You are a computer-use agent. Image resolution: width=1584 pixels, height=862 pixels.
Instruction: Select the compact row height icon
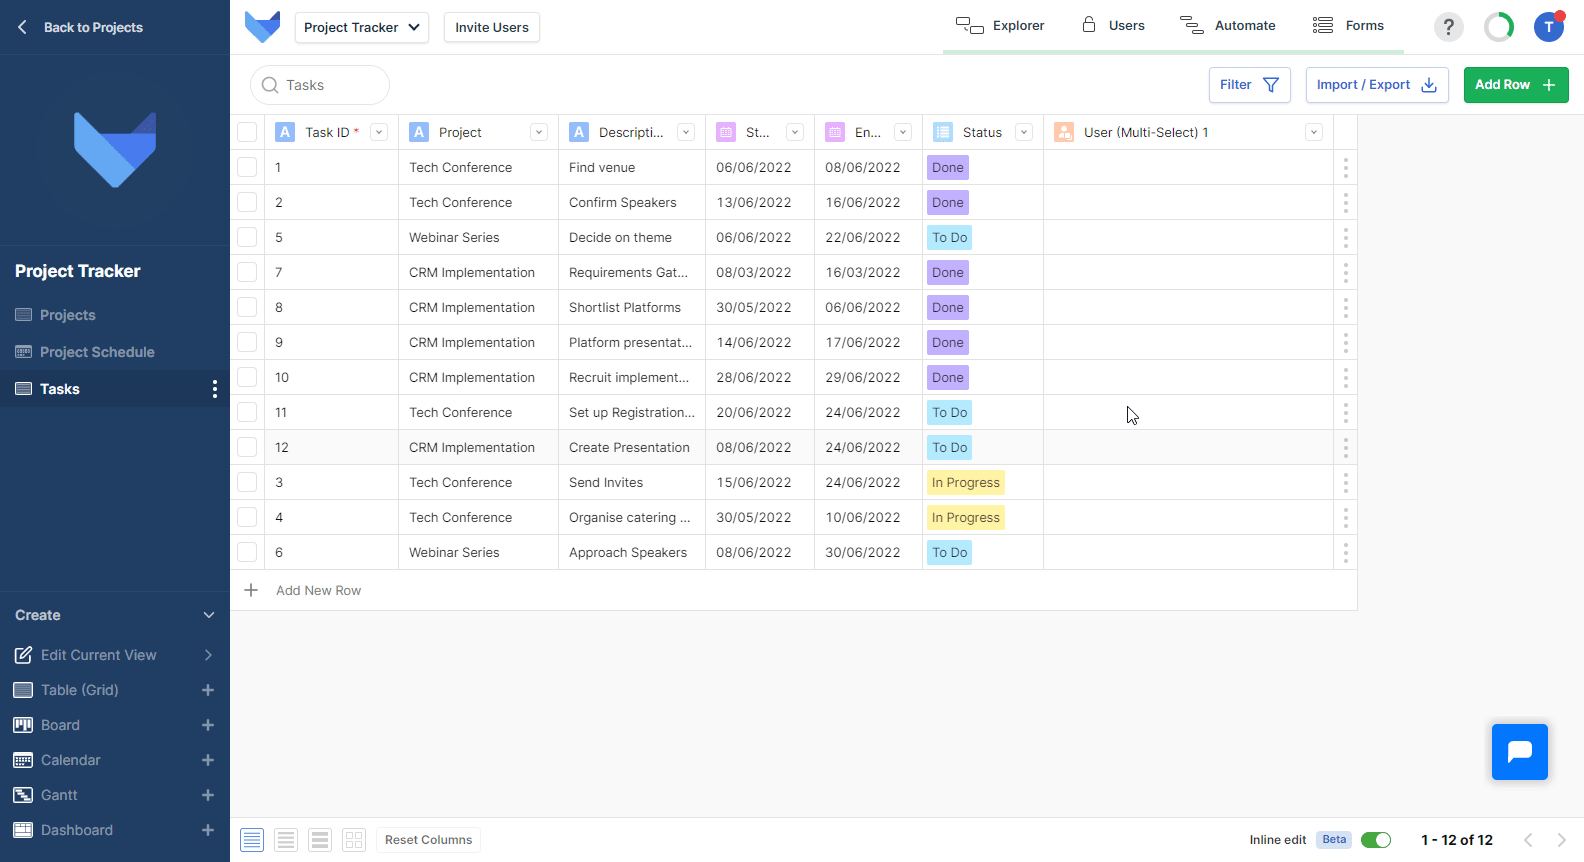click(x=252, y=840)
